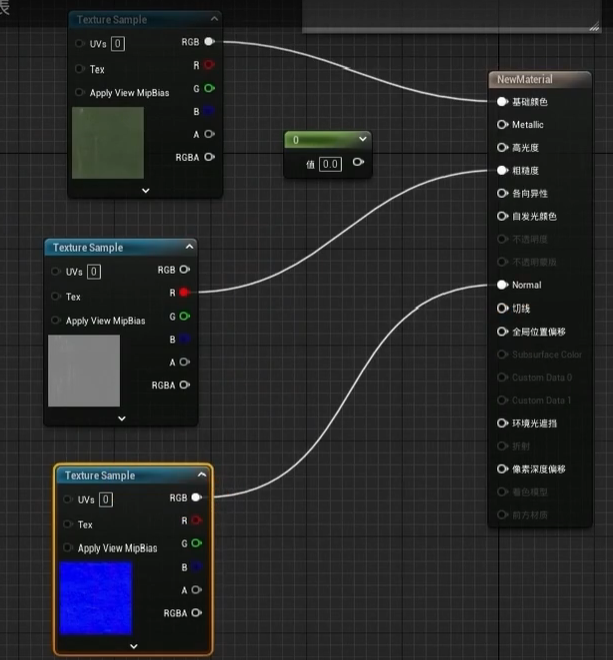Collapse the gray-texture Texture Sample using its header caret
The image size is (613, 660).
[190, 247]
